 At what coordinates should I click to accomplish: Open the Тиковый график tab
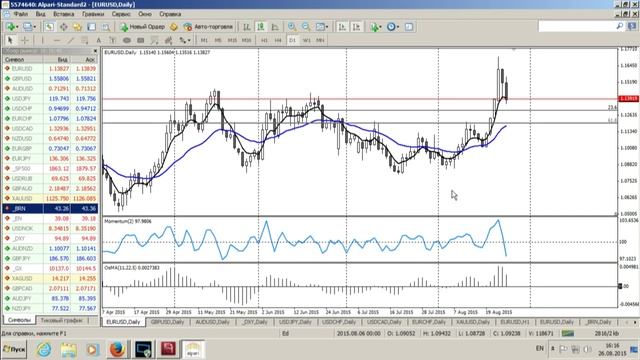pos(61,320)
